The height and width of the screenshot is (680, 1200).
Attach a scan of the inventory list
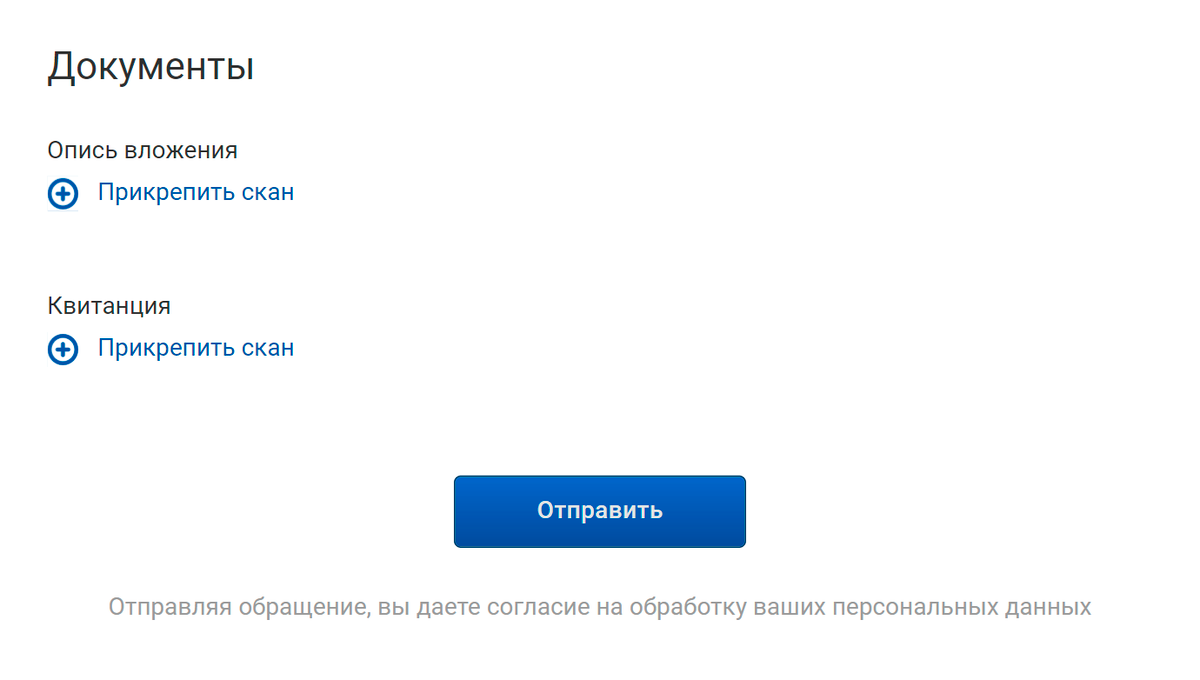pyautogui.click(x=196, y=192)
